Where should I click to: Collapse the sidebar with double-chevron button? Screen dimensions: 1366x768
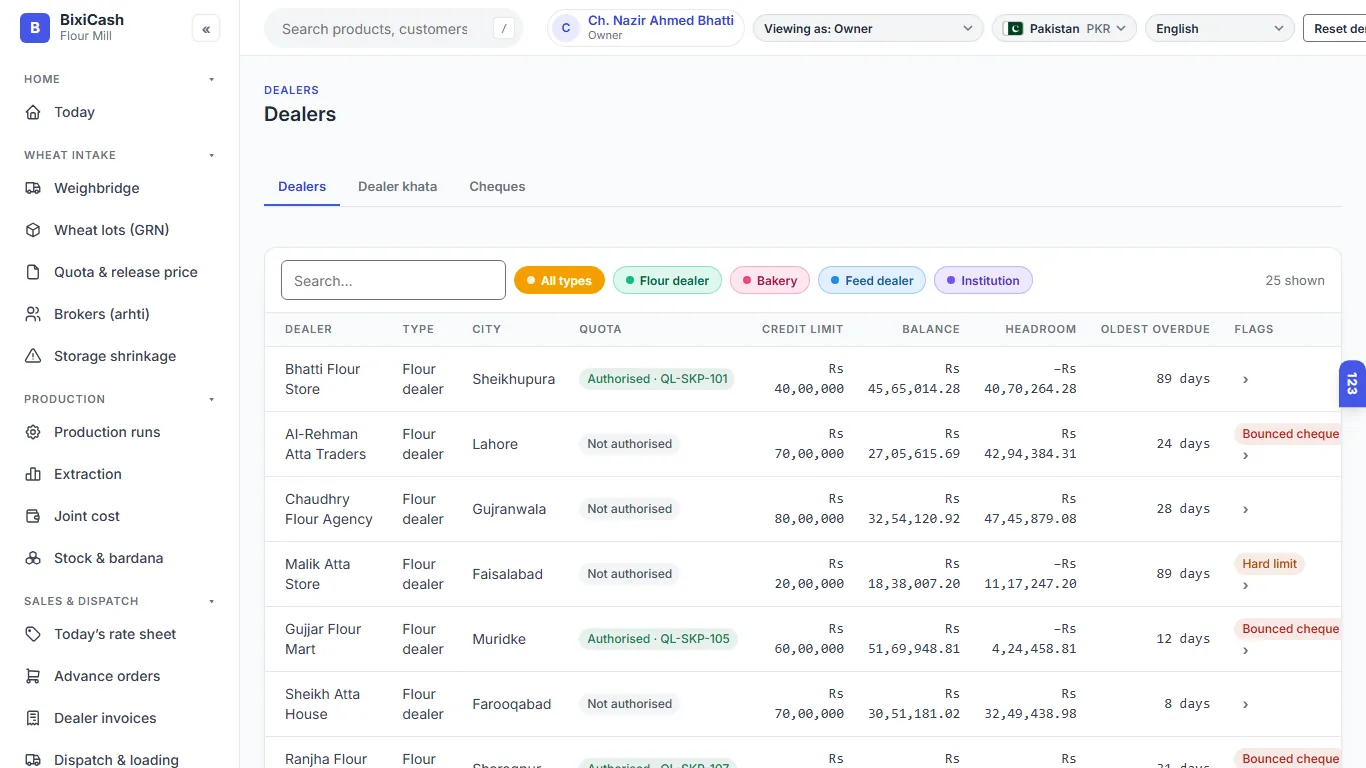[206, 29]
